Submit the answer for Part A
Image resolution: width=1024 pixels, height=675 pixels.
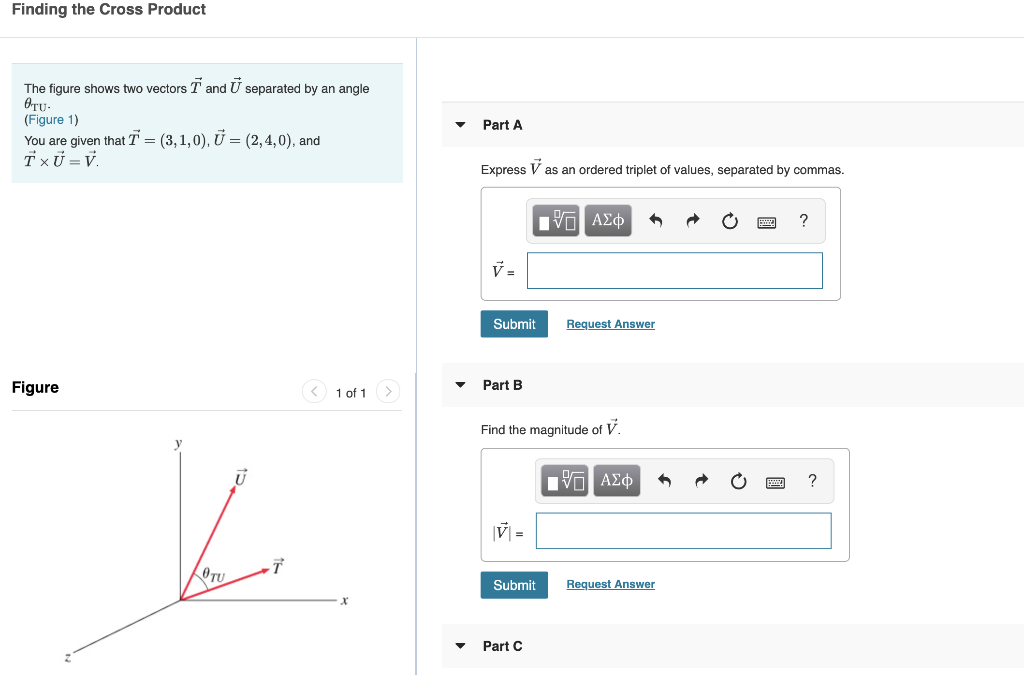click(514, 323)
